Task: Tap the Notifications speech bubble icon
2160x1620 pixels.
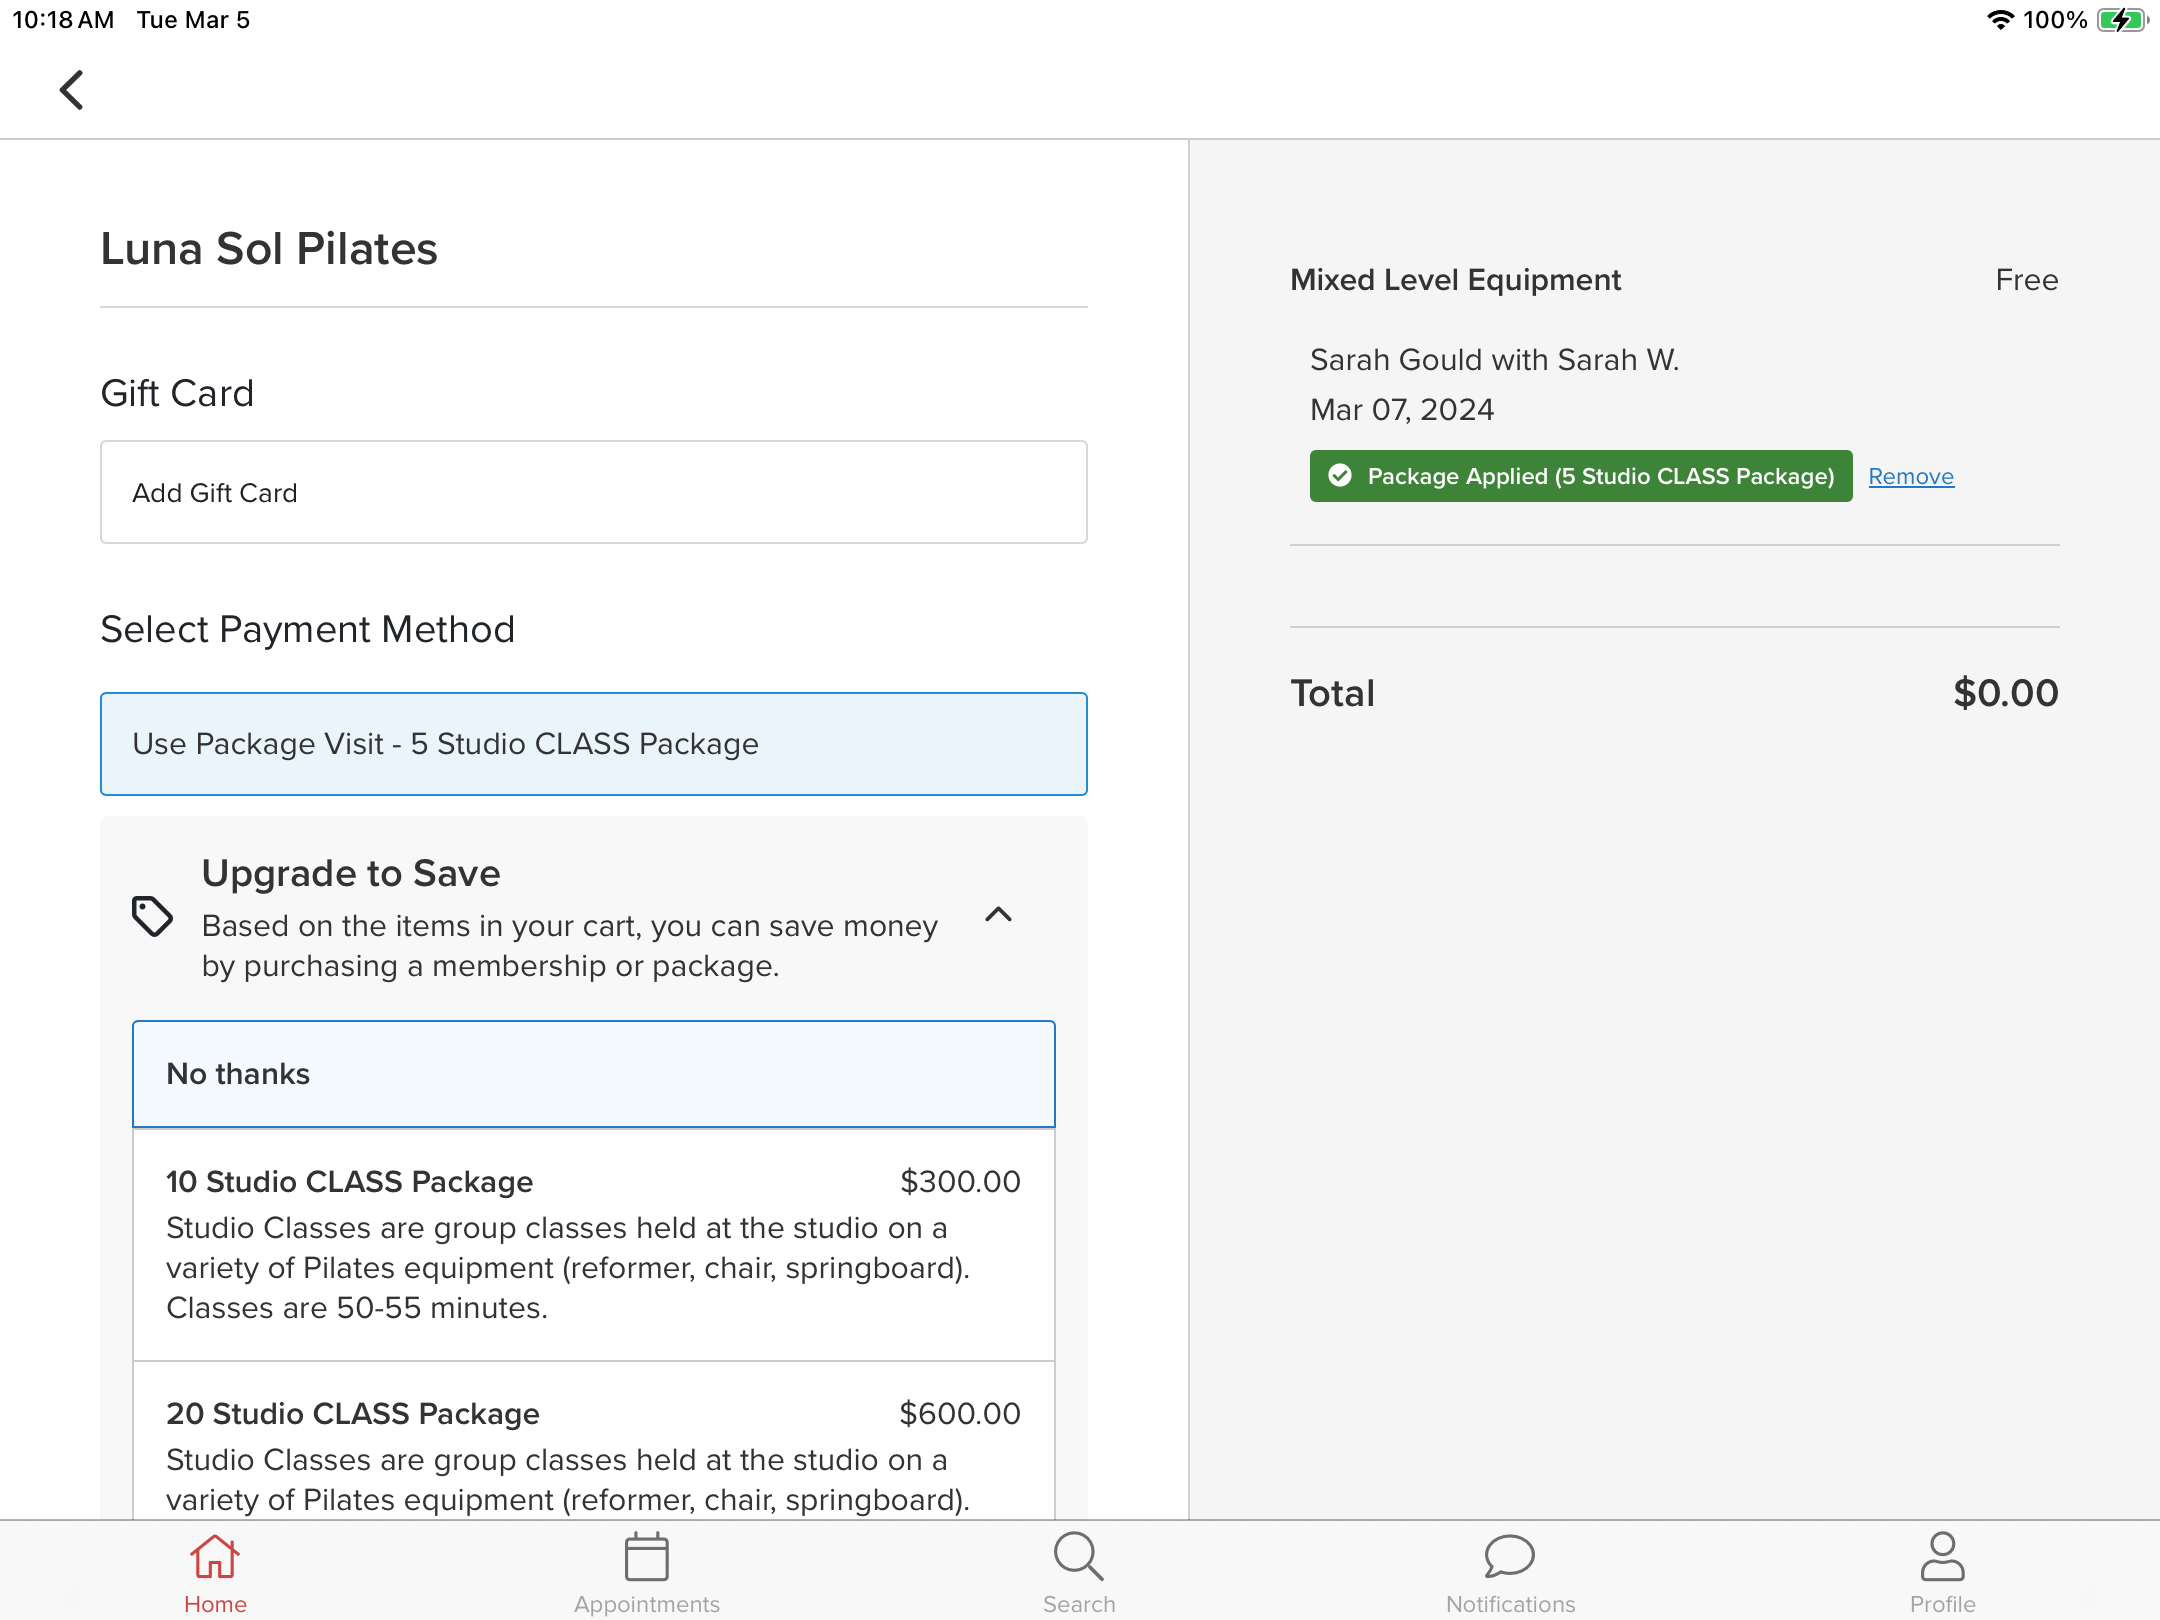Action: pos(1510,1556)
